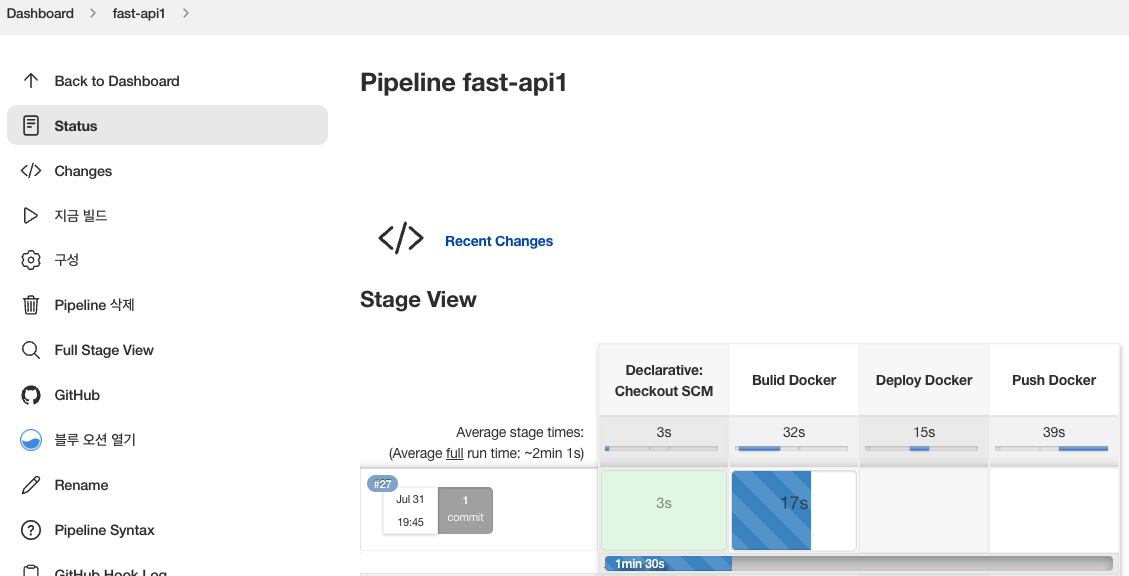
Task: Click the Full Stage View magnifier icon
Action: (31, 350)
